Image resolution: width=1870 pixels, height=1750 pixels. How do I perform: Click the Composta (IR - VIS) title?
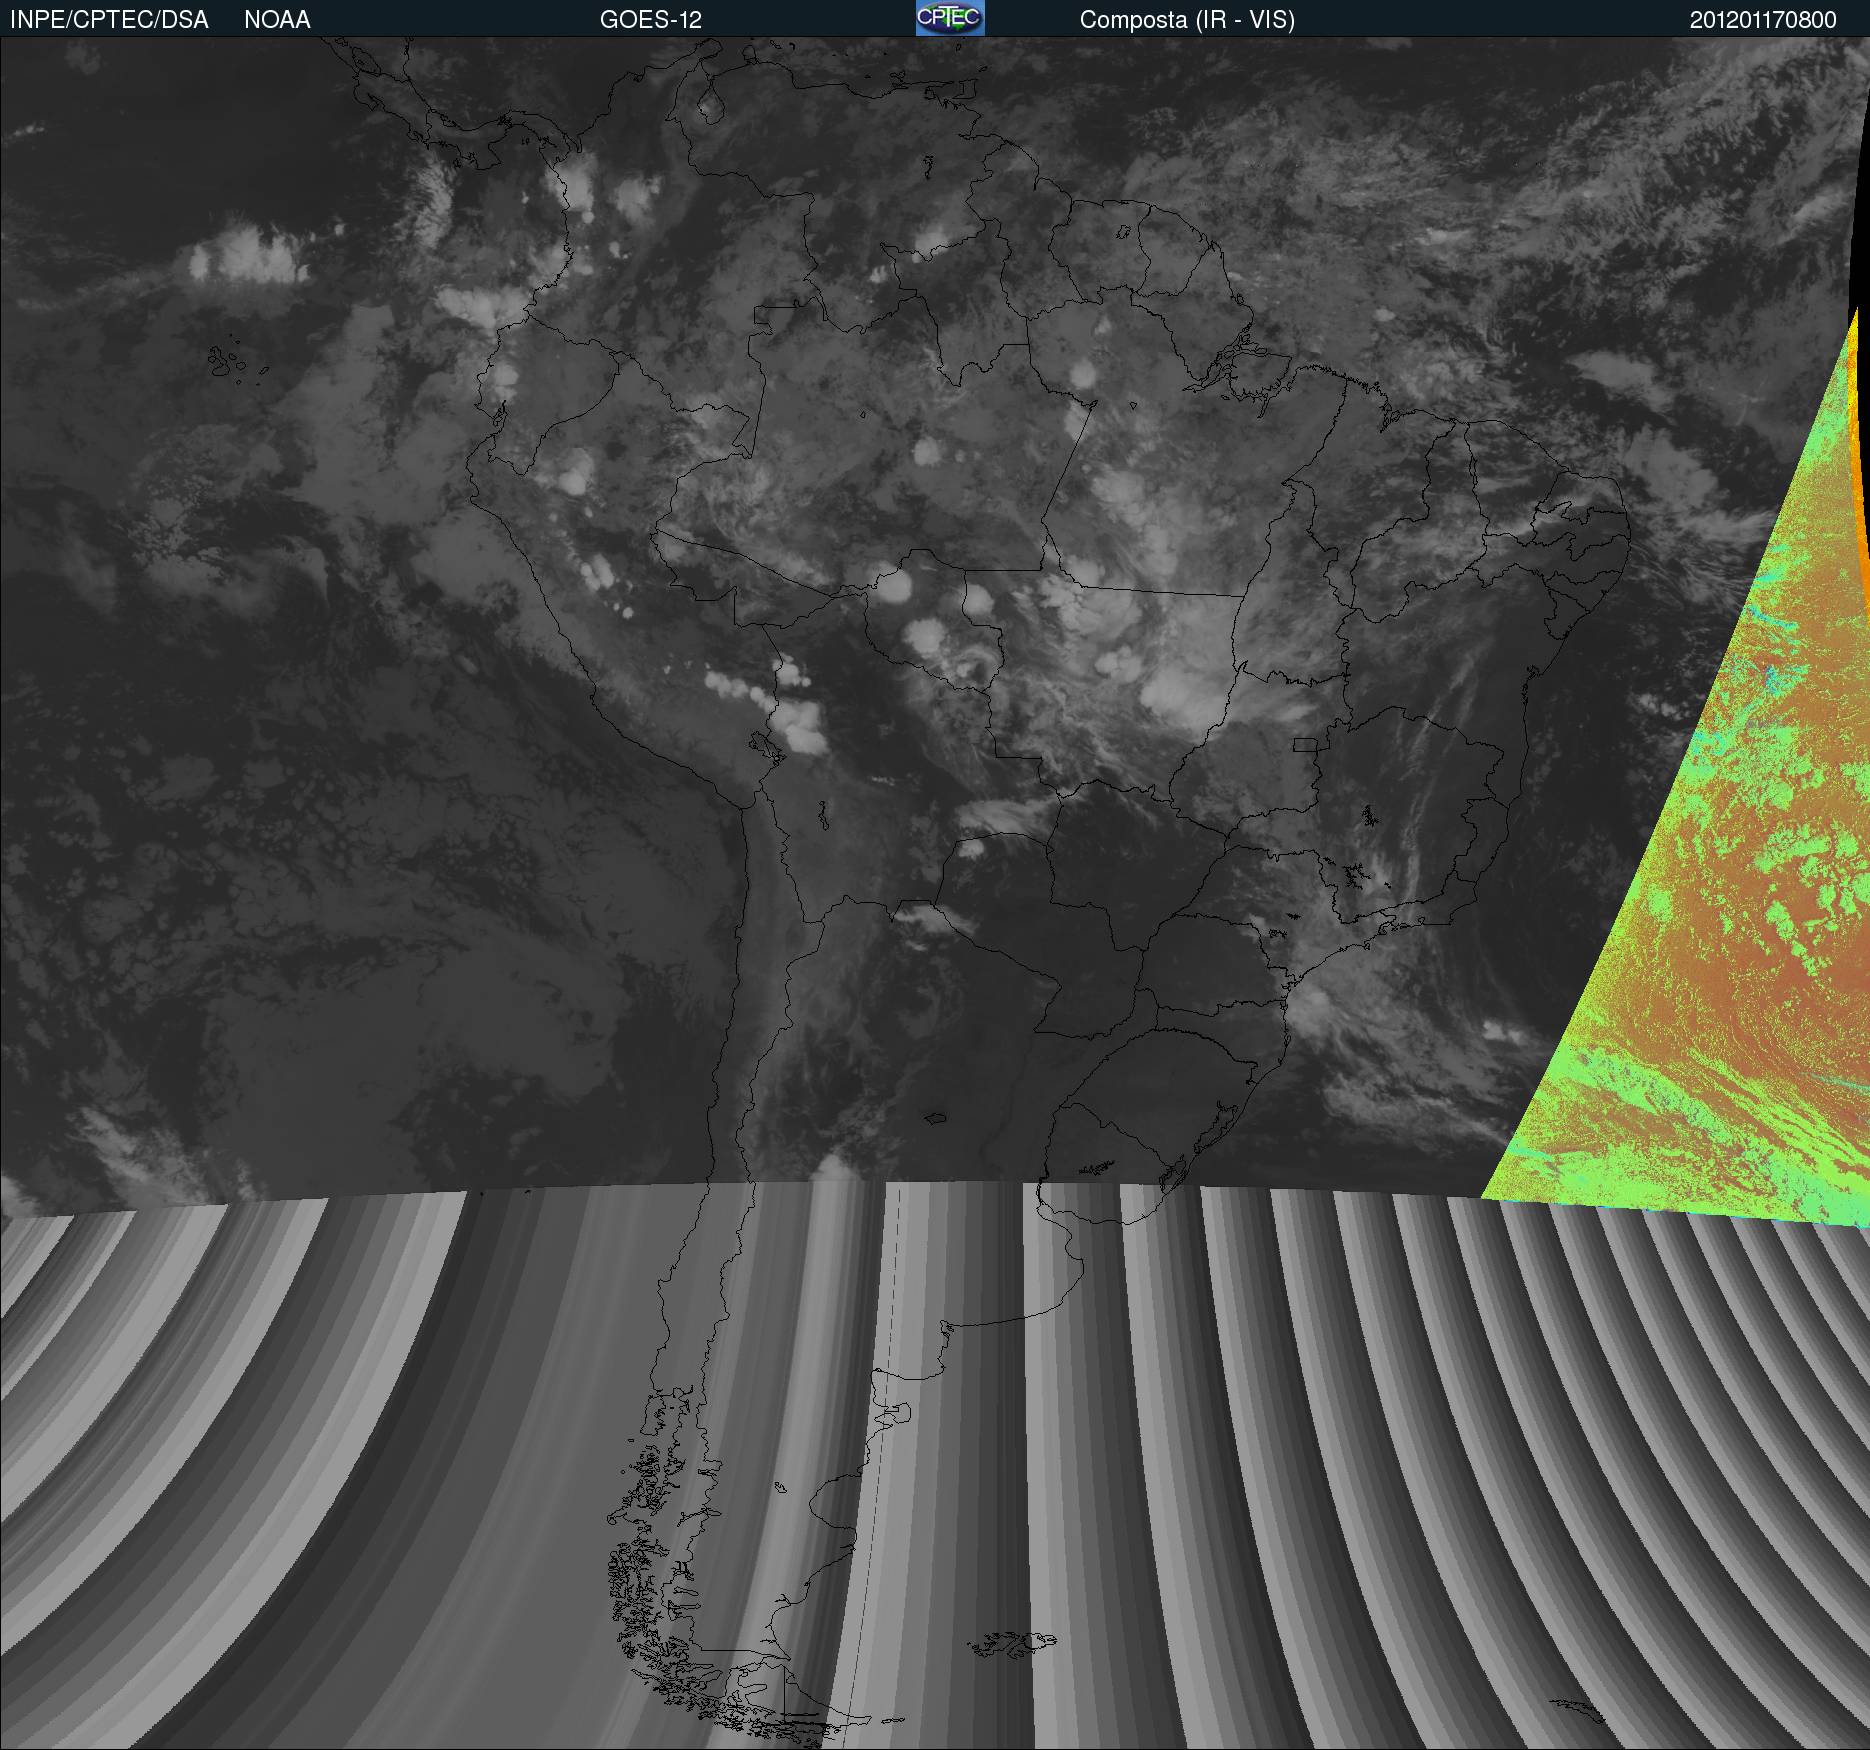[1187, 20]
